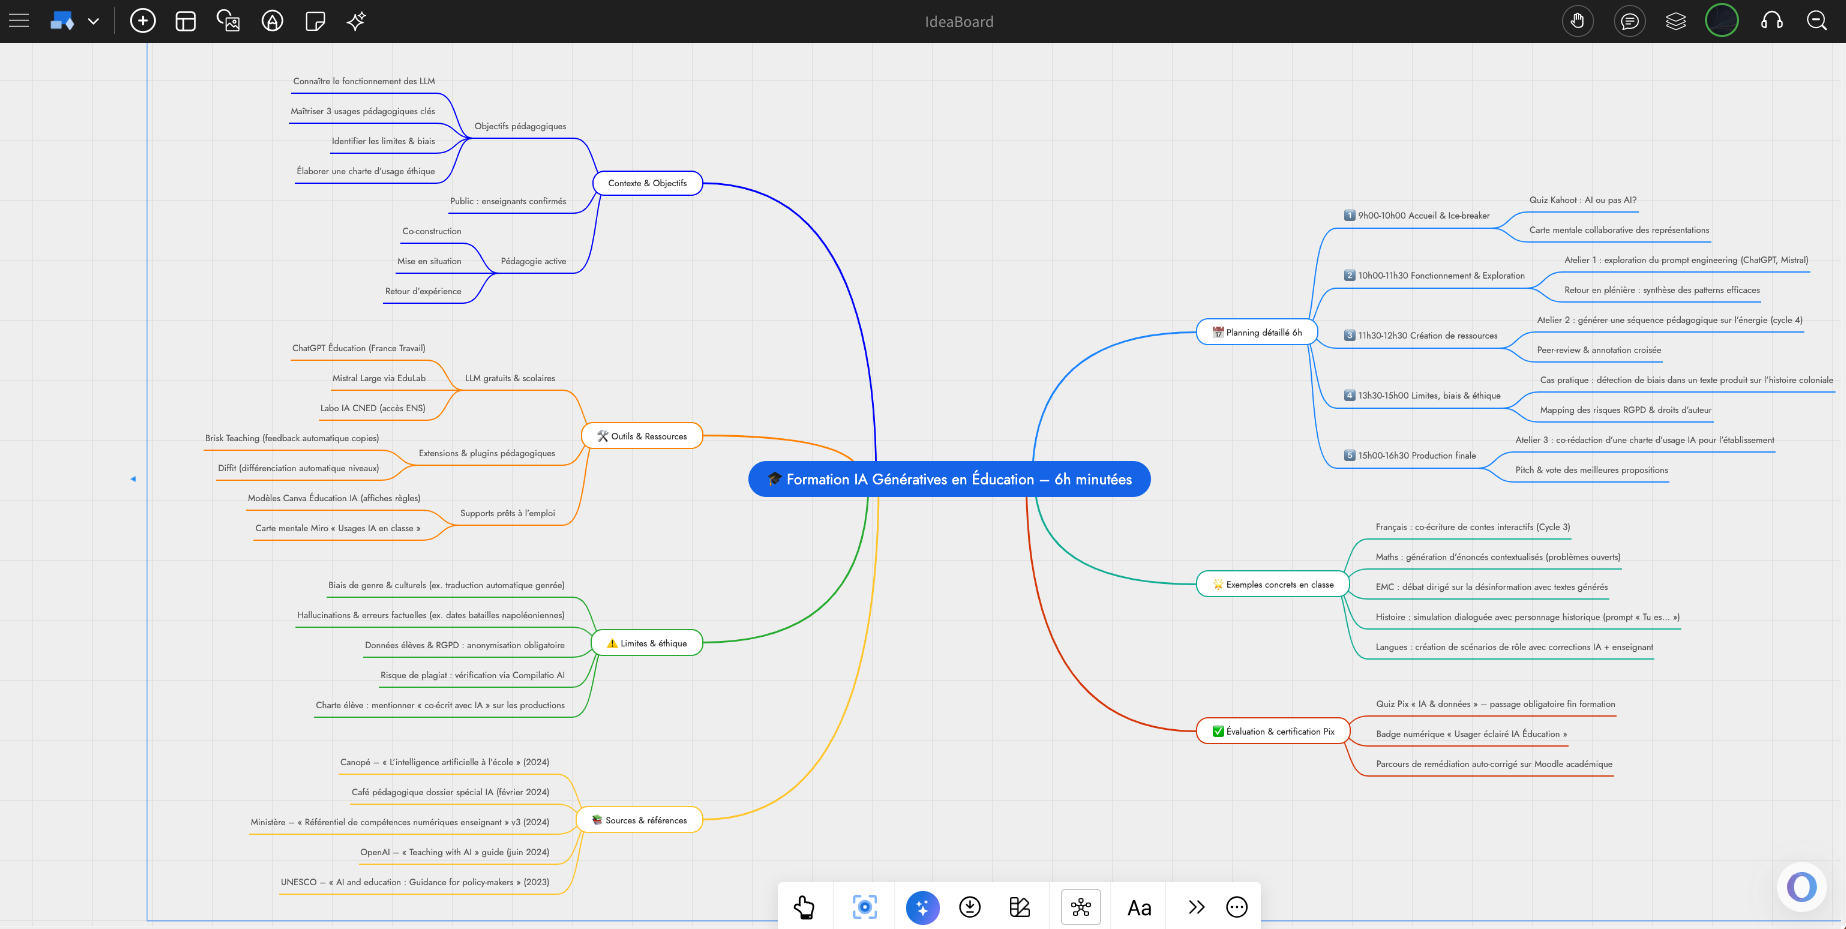
Task: Expand the bottom toolbar with double chevron
Action: coord(1196,907)
